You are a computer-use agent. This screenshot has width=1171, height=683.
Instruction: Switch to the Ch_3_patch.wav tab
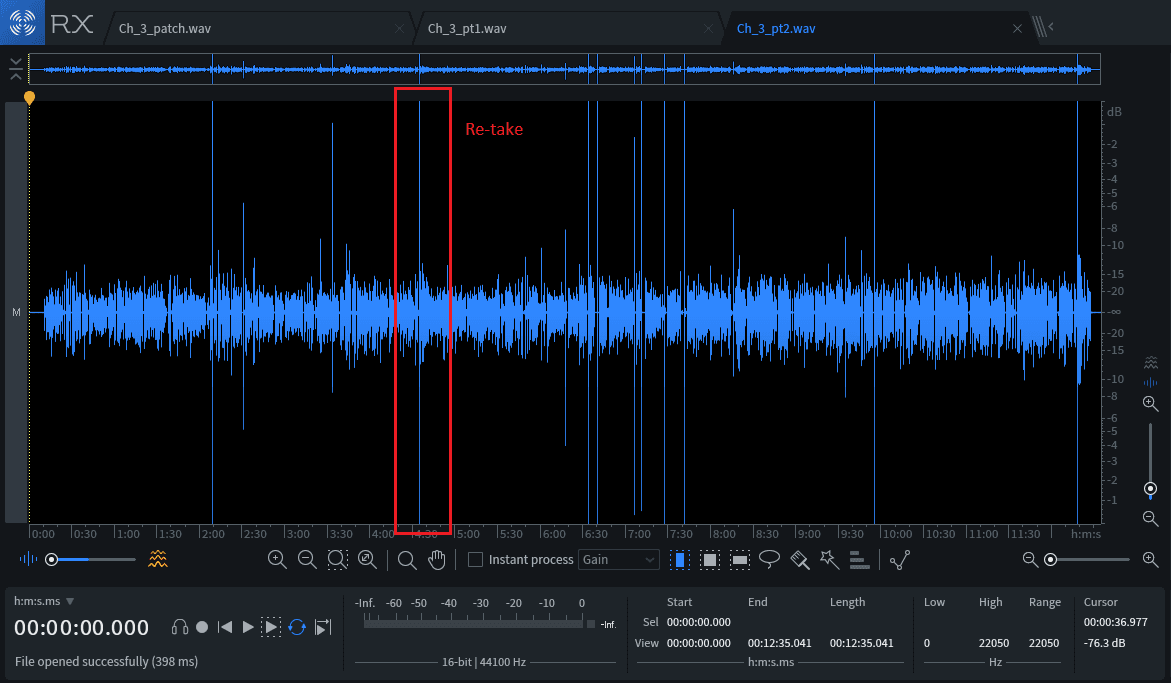click(x=164, y=28)
